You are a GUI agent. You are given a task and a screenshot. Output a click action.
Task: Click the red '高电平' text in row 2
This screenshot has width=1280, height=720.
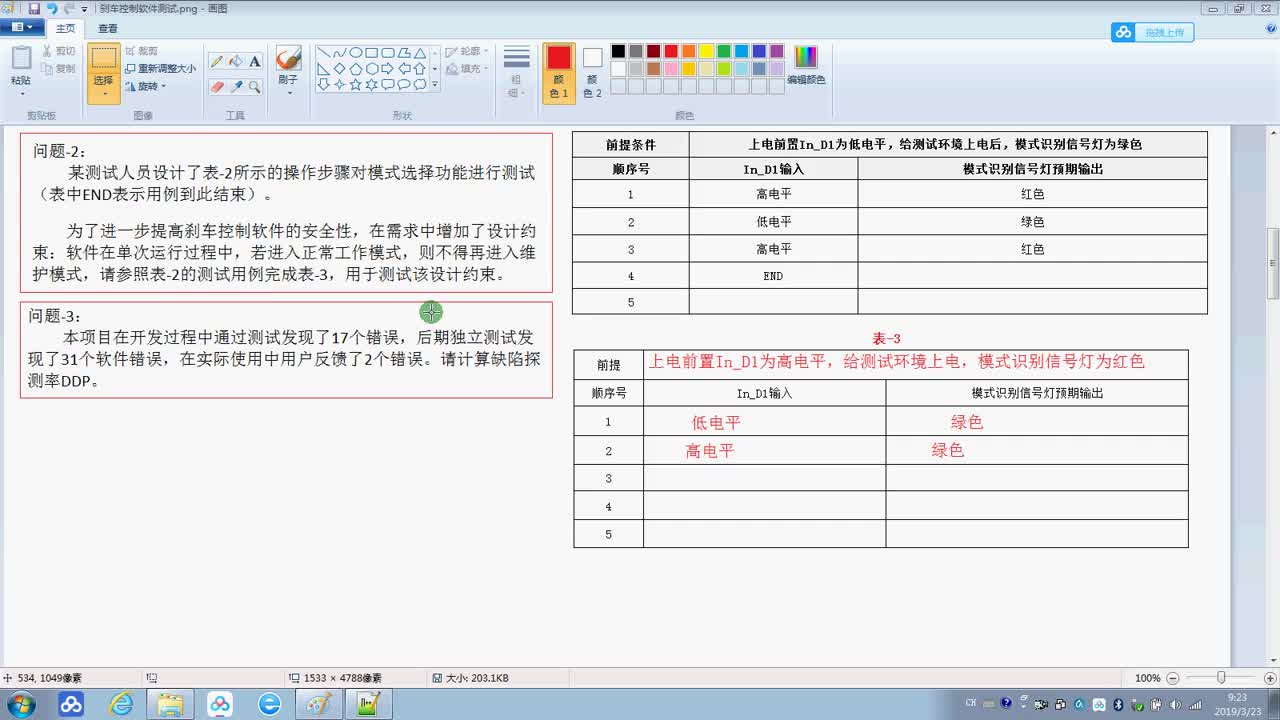pos(710,451)
